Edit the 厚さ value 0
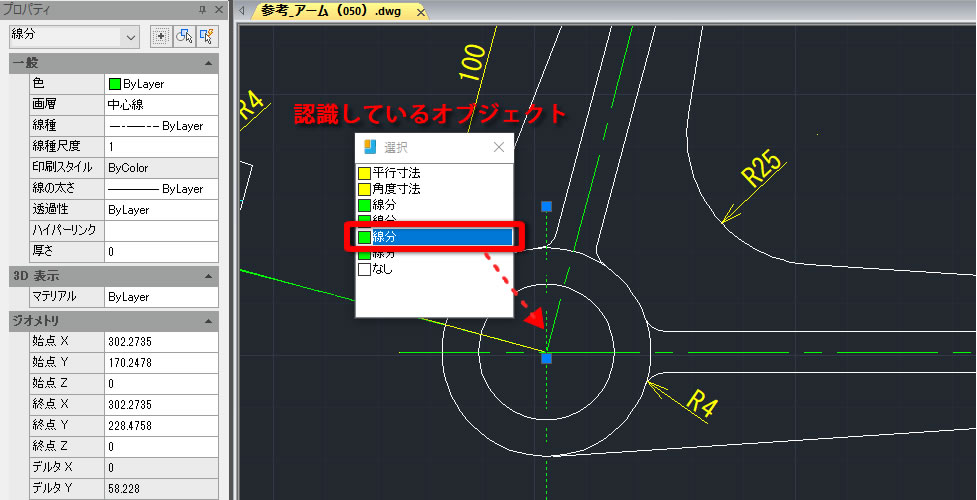The image size is (977, 500). pos(161,251)
